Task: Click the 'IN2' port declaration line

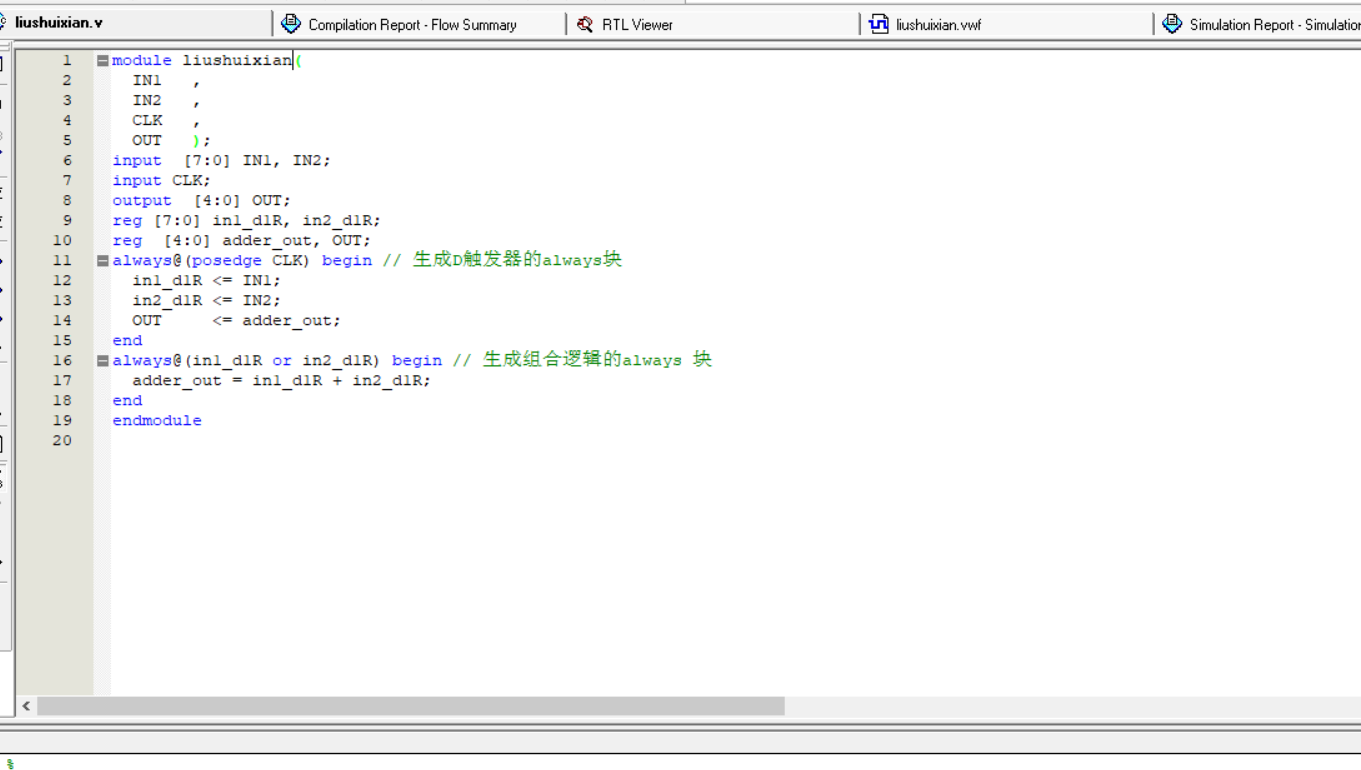Action: pos(166,101)
